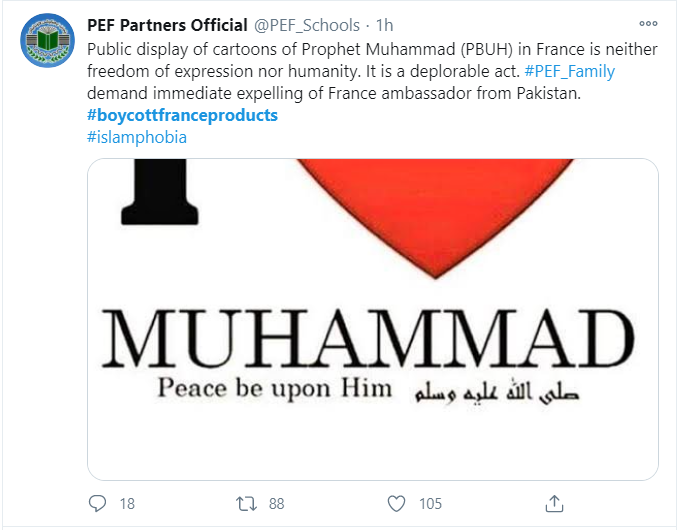Click the reply count 18
Screen dimensions: 679x530
pos(127,504)
